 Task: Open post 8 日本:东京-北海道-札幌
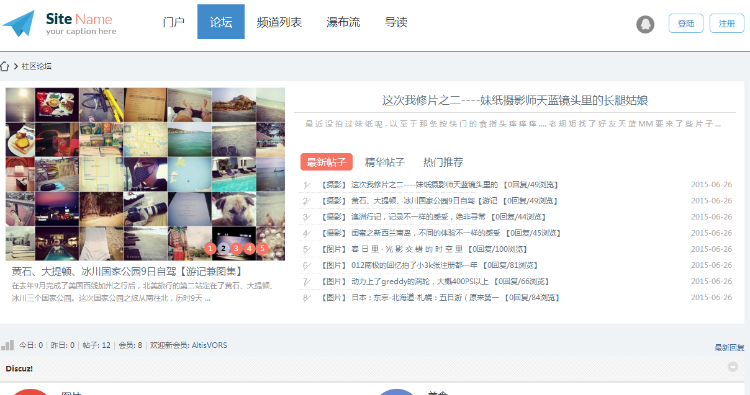pyautogui.click(x=425, y=297)
